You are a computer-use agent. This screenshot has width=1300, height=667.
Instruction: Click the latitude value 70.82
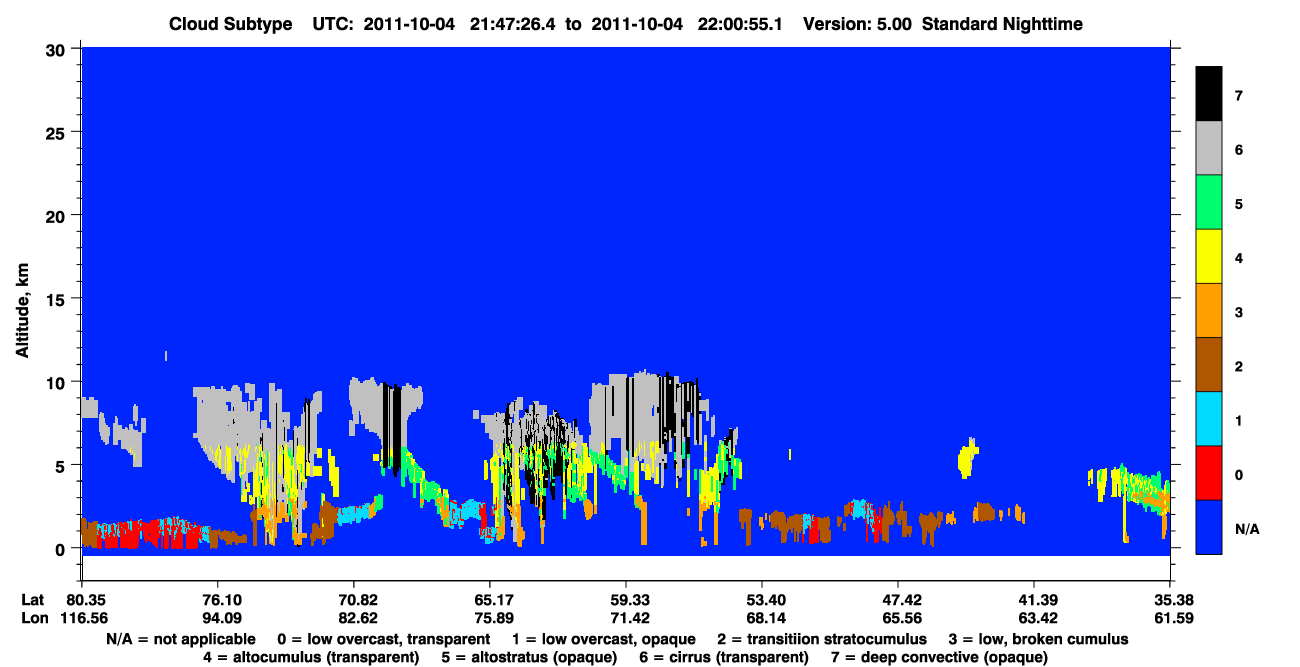tap(353, 600)
